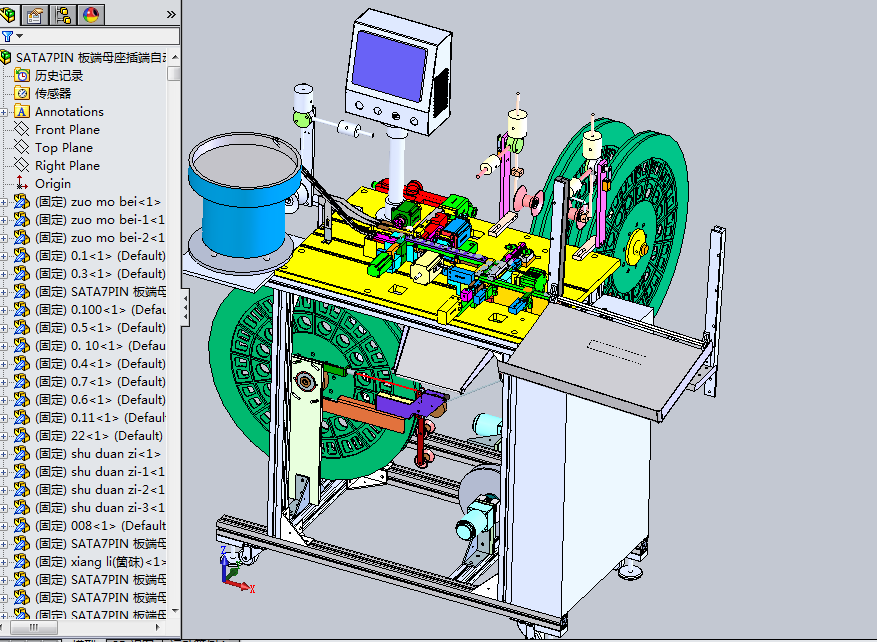
Task: Click the 0.7<1> component icon
Action: coord(22,381)
